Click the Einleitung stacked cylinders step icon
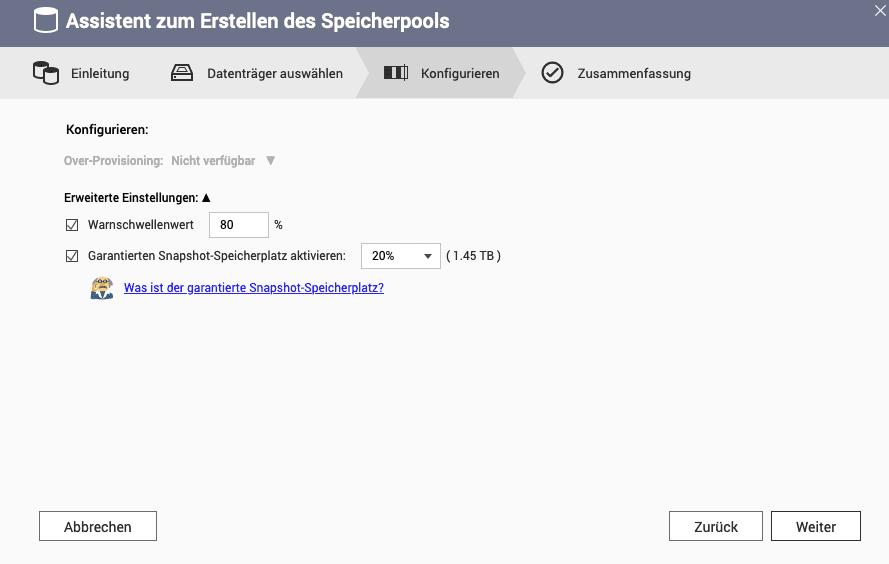This screenshot has width=889, height=564. (46, 73)
